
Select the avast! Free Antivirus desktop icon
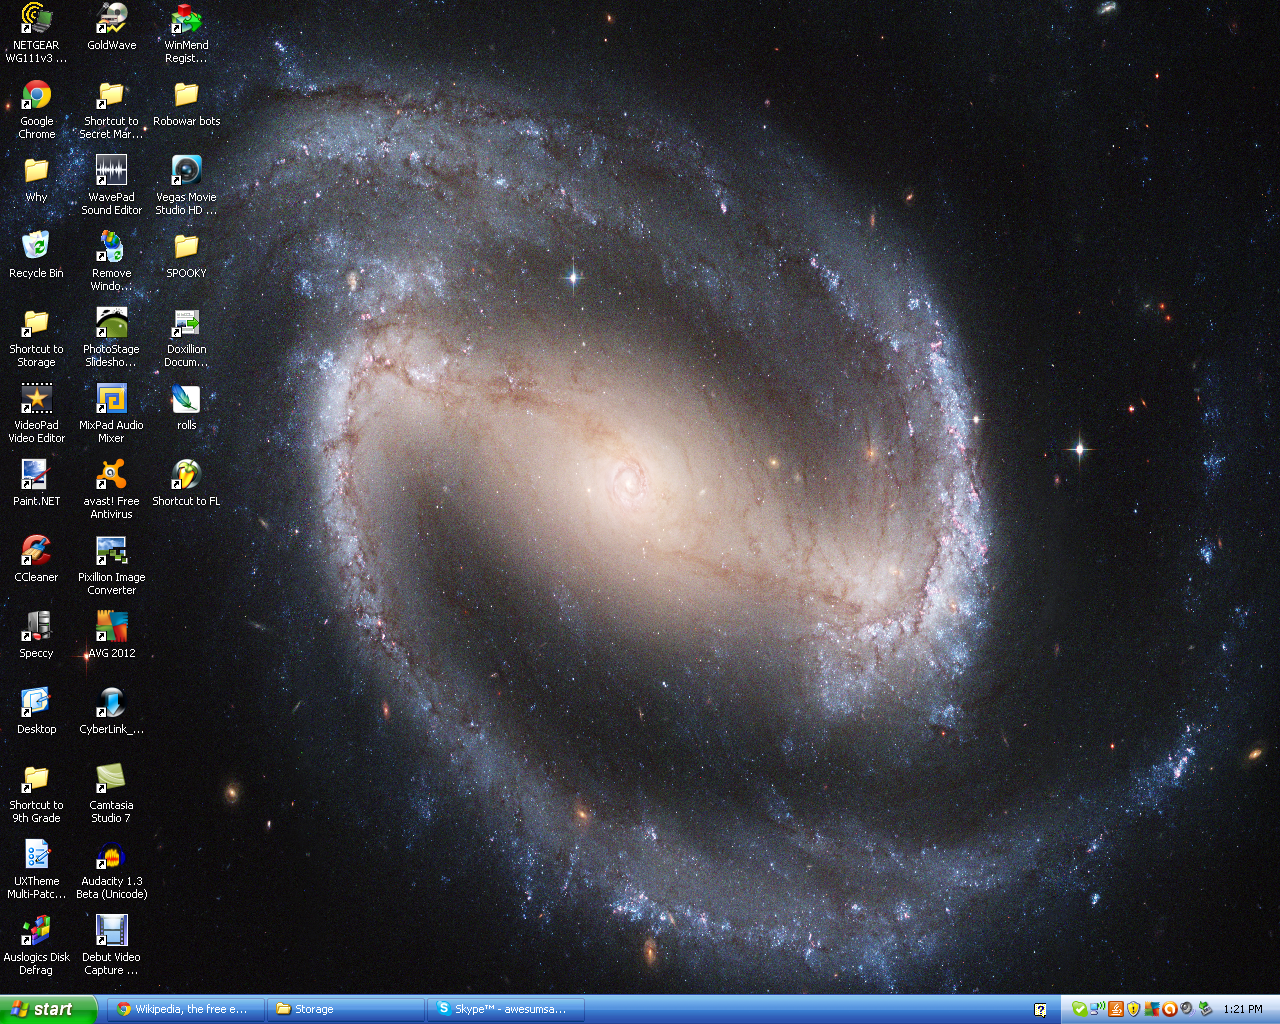click(x=111, y=489)
